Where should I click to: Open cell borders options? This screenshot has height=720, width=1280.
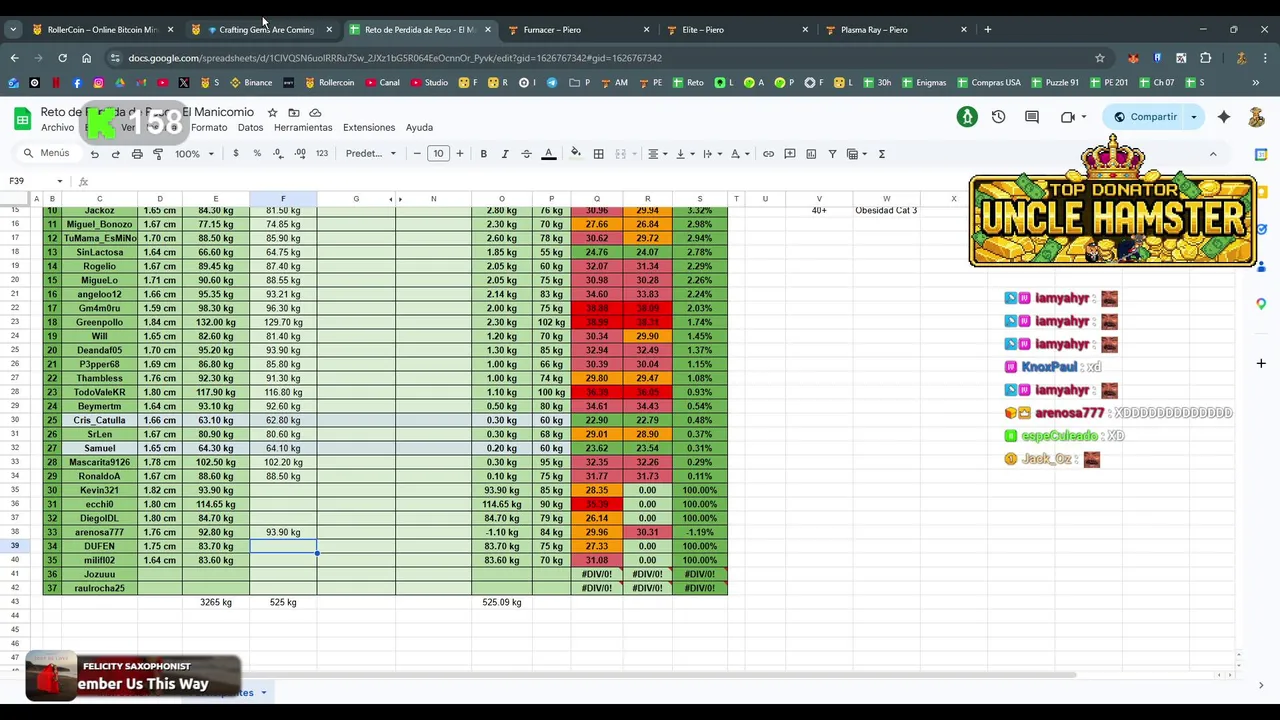click(x=599, y=154)
